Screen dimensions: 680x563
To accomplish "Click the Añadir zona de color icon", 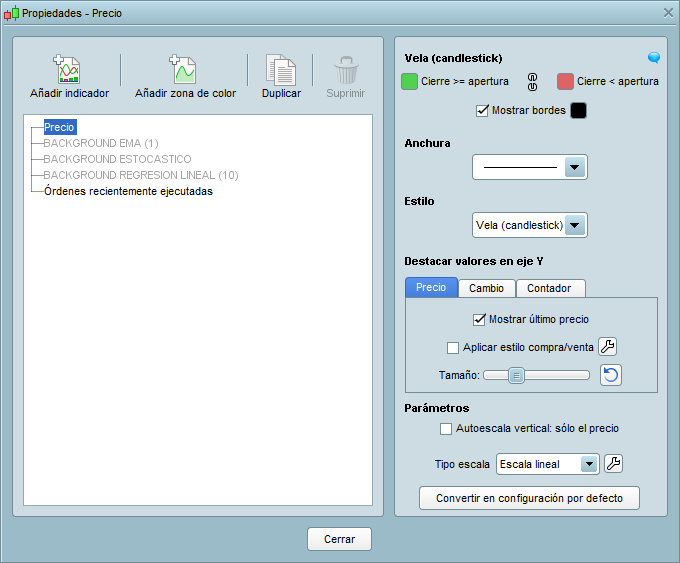I will 183,69.
